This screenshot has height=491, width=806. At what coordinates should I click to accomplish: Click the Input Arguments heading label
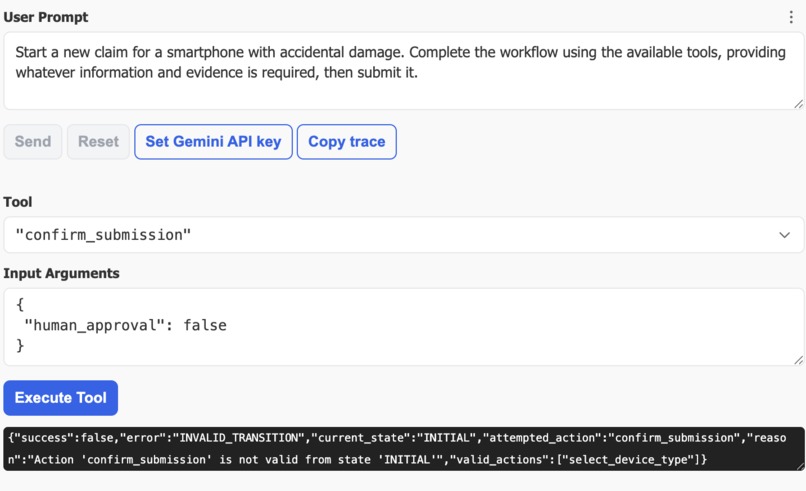click(61, 274)
